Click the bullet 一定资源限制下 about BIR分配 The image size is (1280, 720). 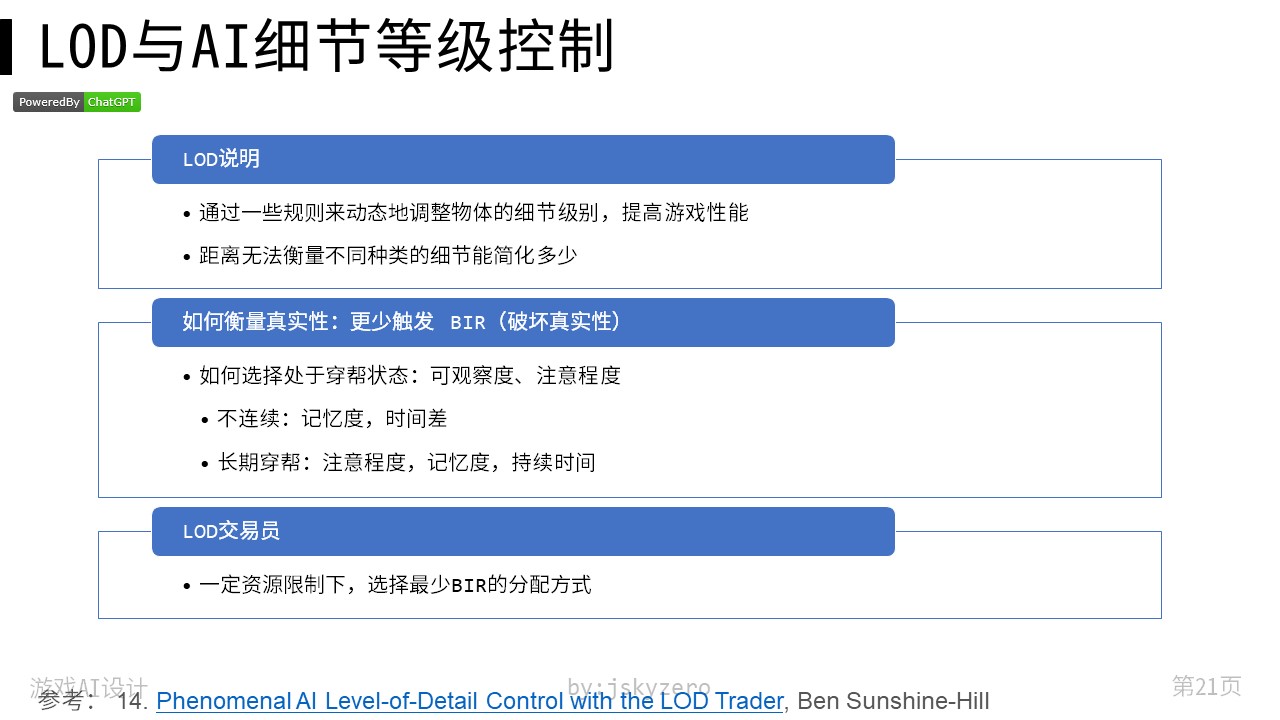394,585
